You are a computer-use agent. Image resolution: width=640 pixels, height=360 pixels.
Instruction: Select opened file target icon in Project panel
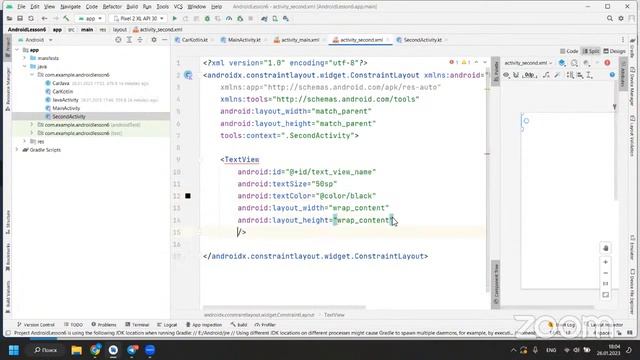(118, 40)
